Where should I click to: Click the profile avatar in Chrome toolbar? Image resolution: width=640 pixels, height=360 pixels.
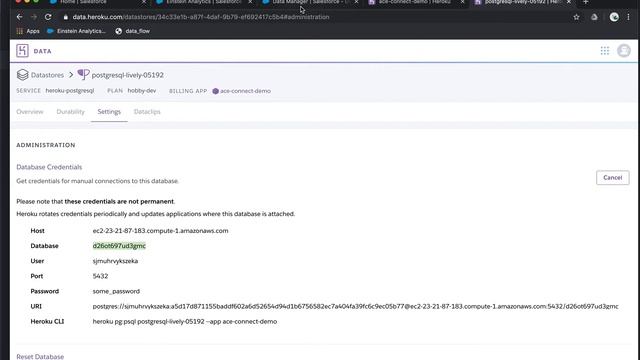614,17
